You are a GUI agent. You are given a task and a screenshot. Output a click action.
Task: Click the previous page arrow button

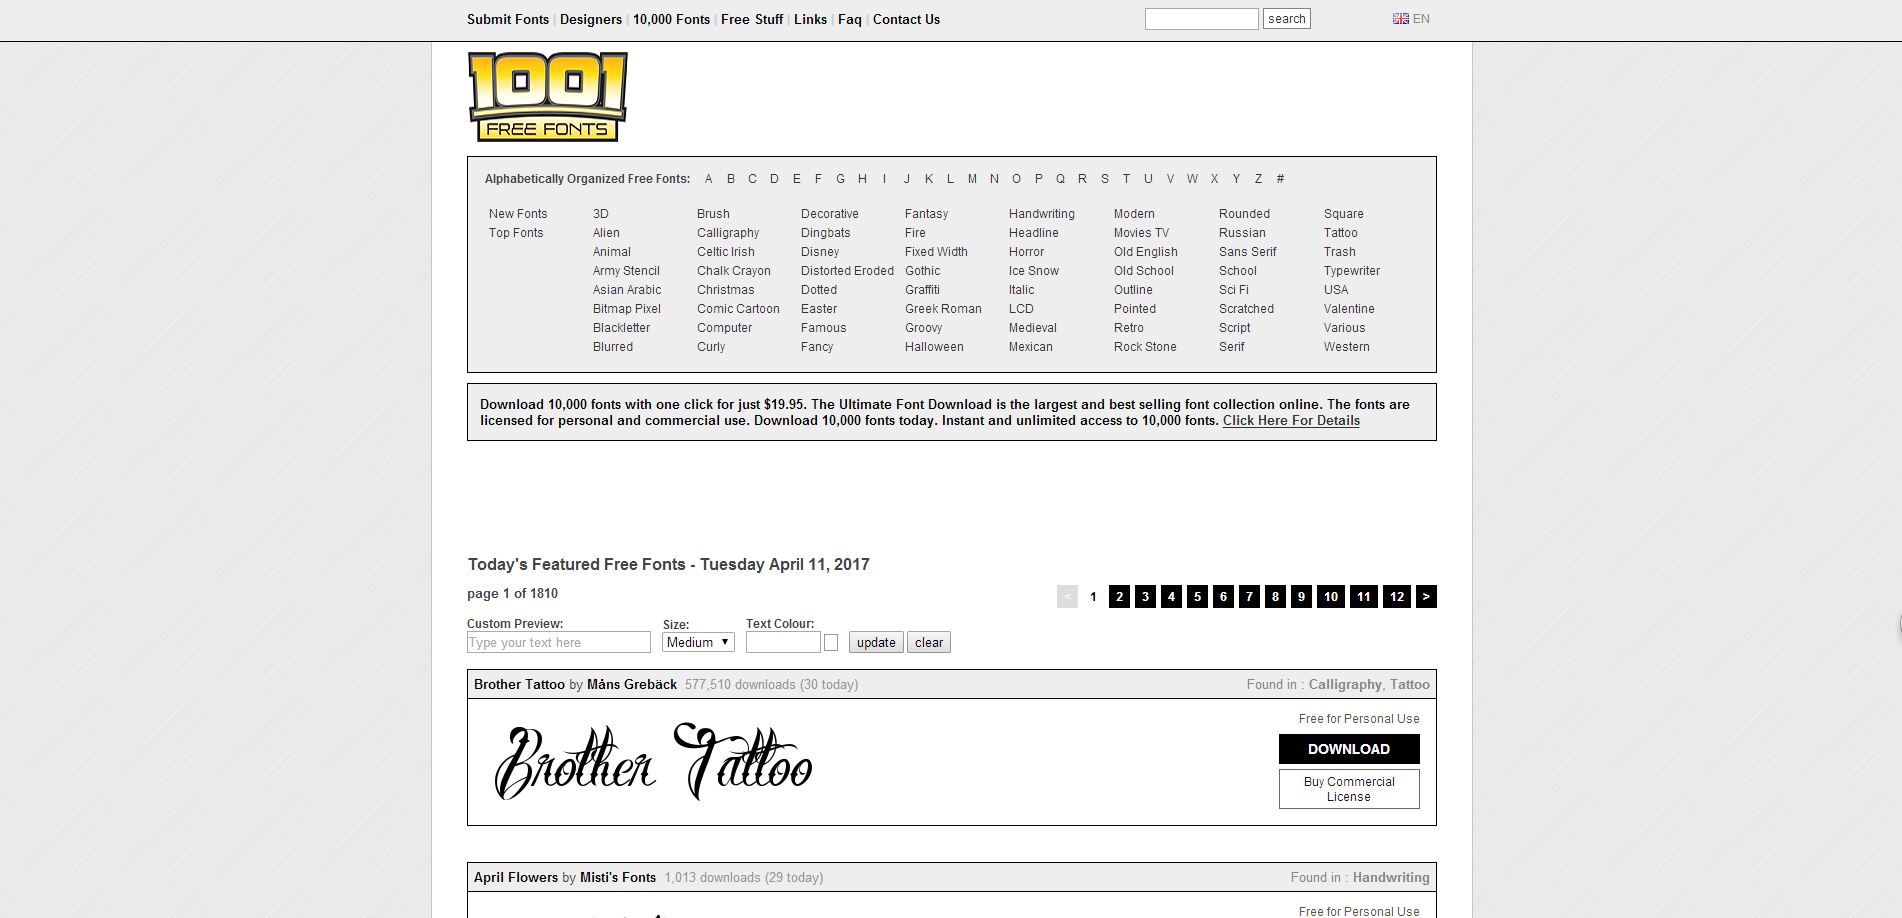pyautogui.click(x=1067, y=596)
